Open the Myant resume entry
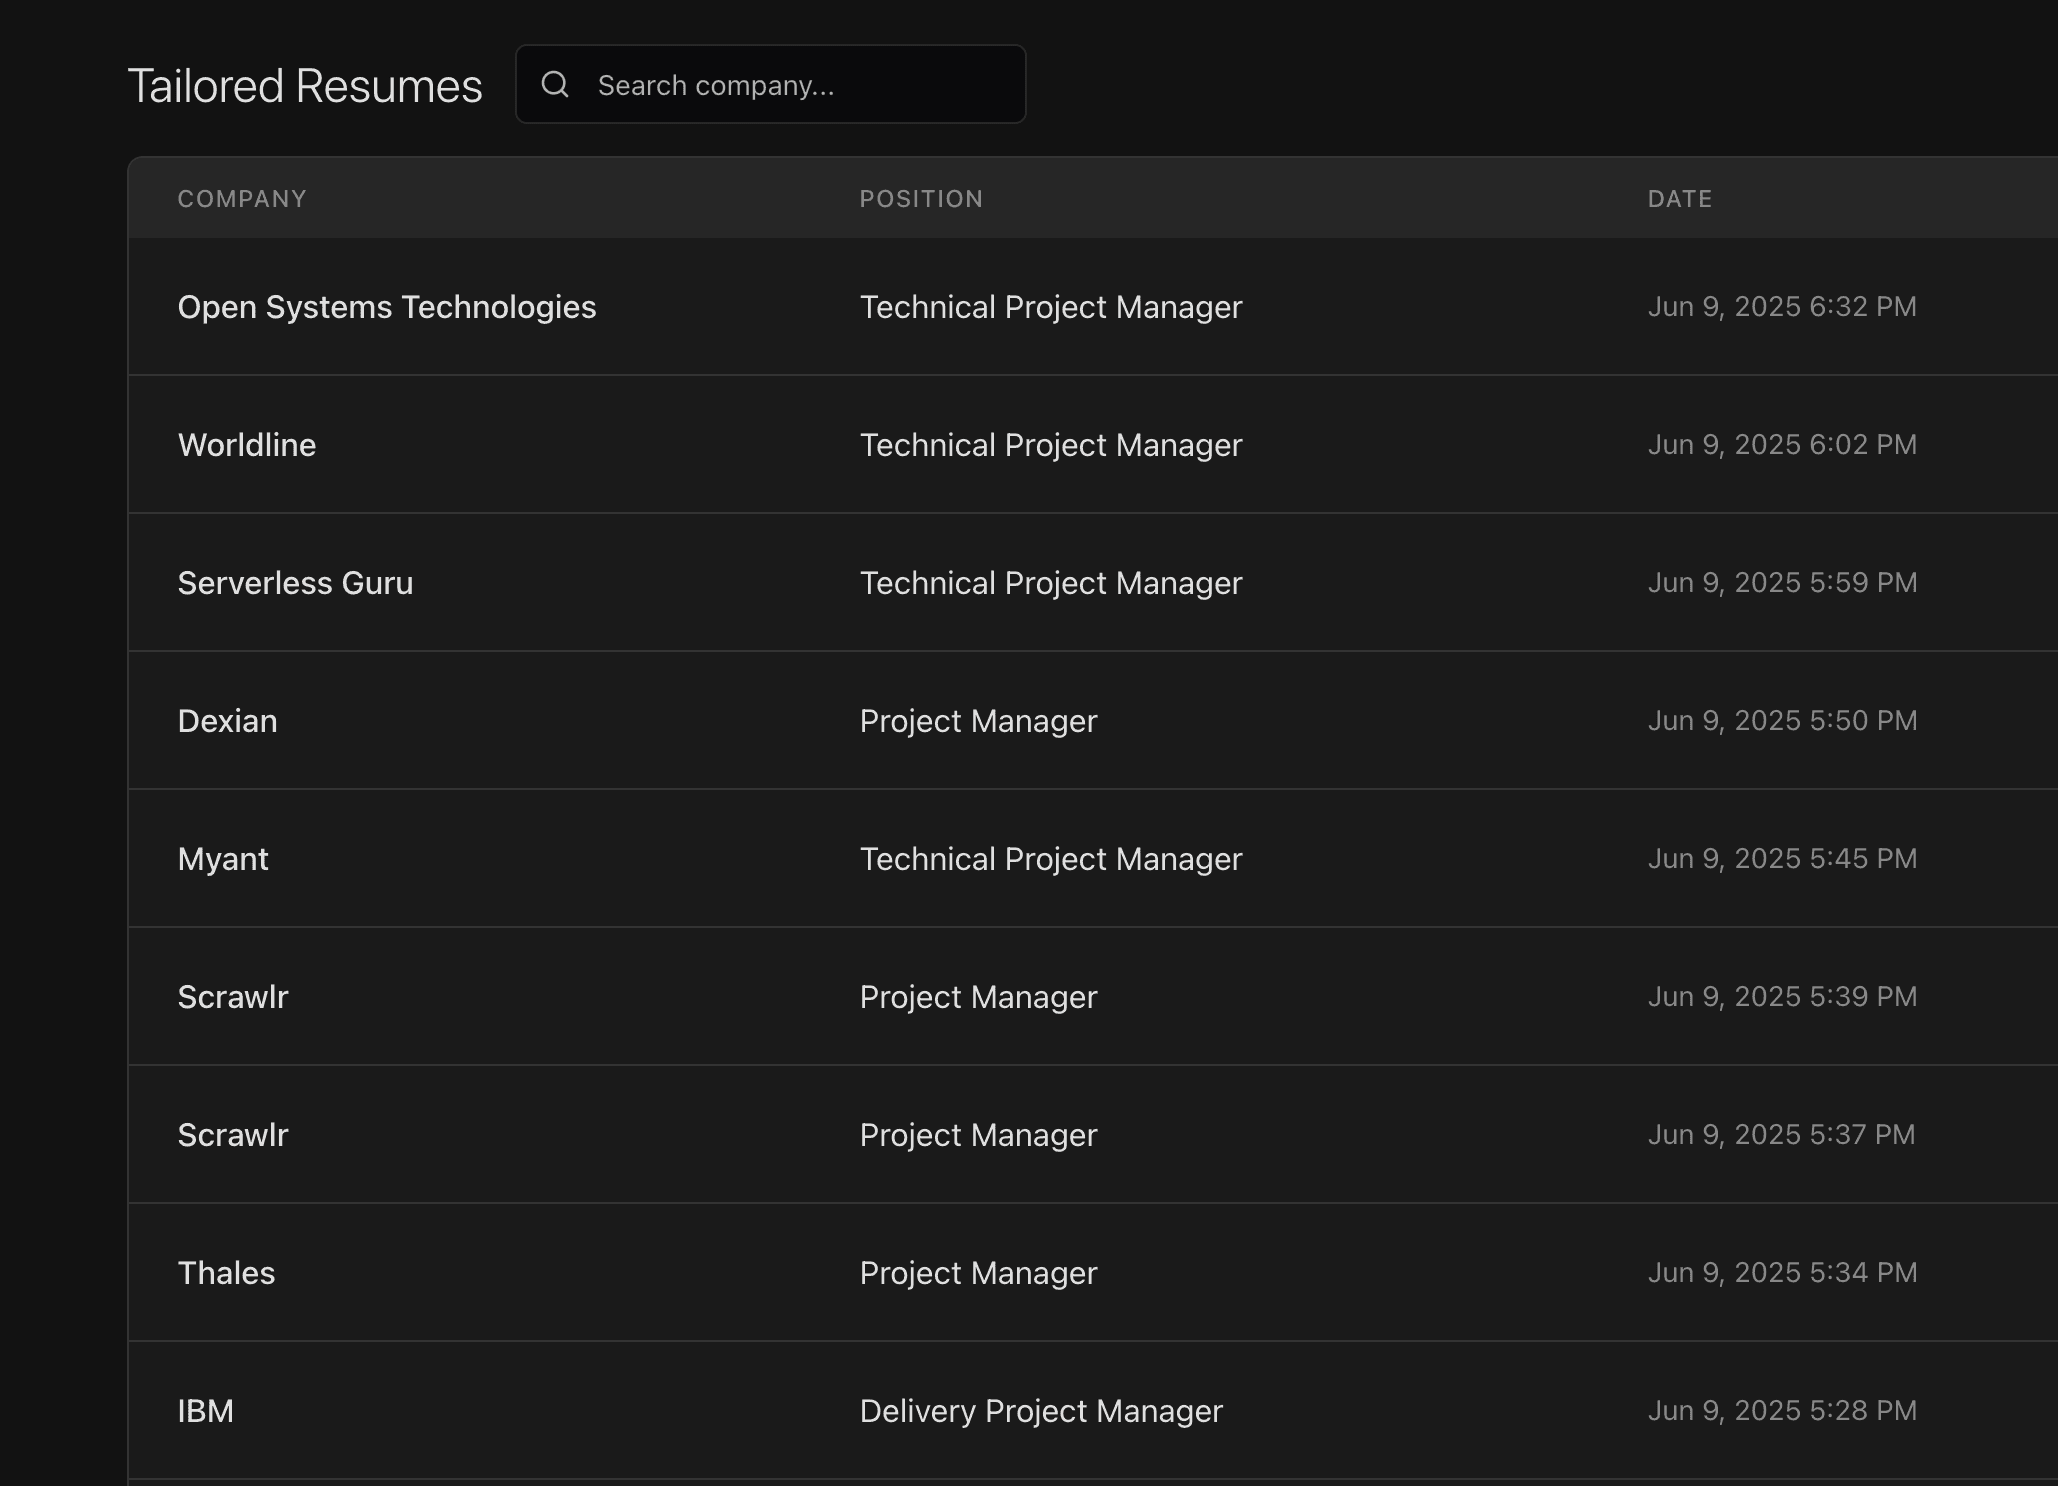2058x1486 pixels. pyautogui.click(x=1093, y=859)
